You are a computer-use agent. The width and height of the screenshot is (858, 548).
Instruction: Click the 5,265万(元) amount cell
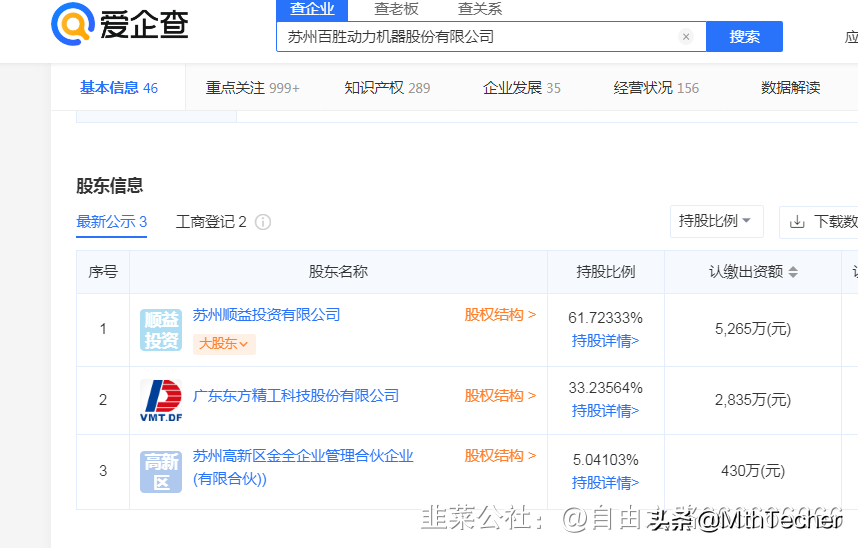tap(753, 329)
